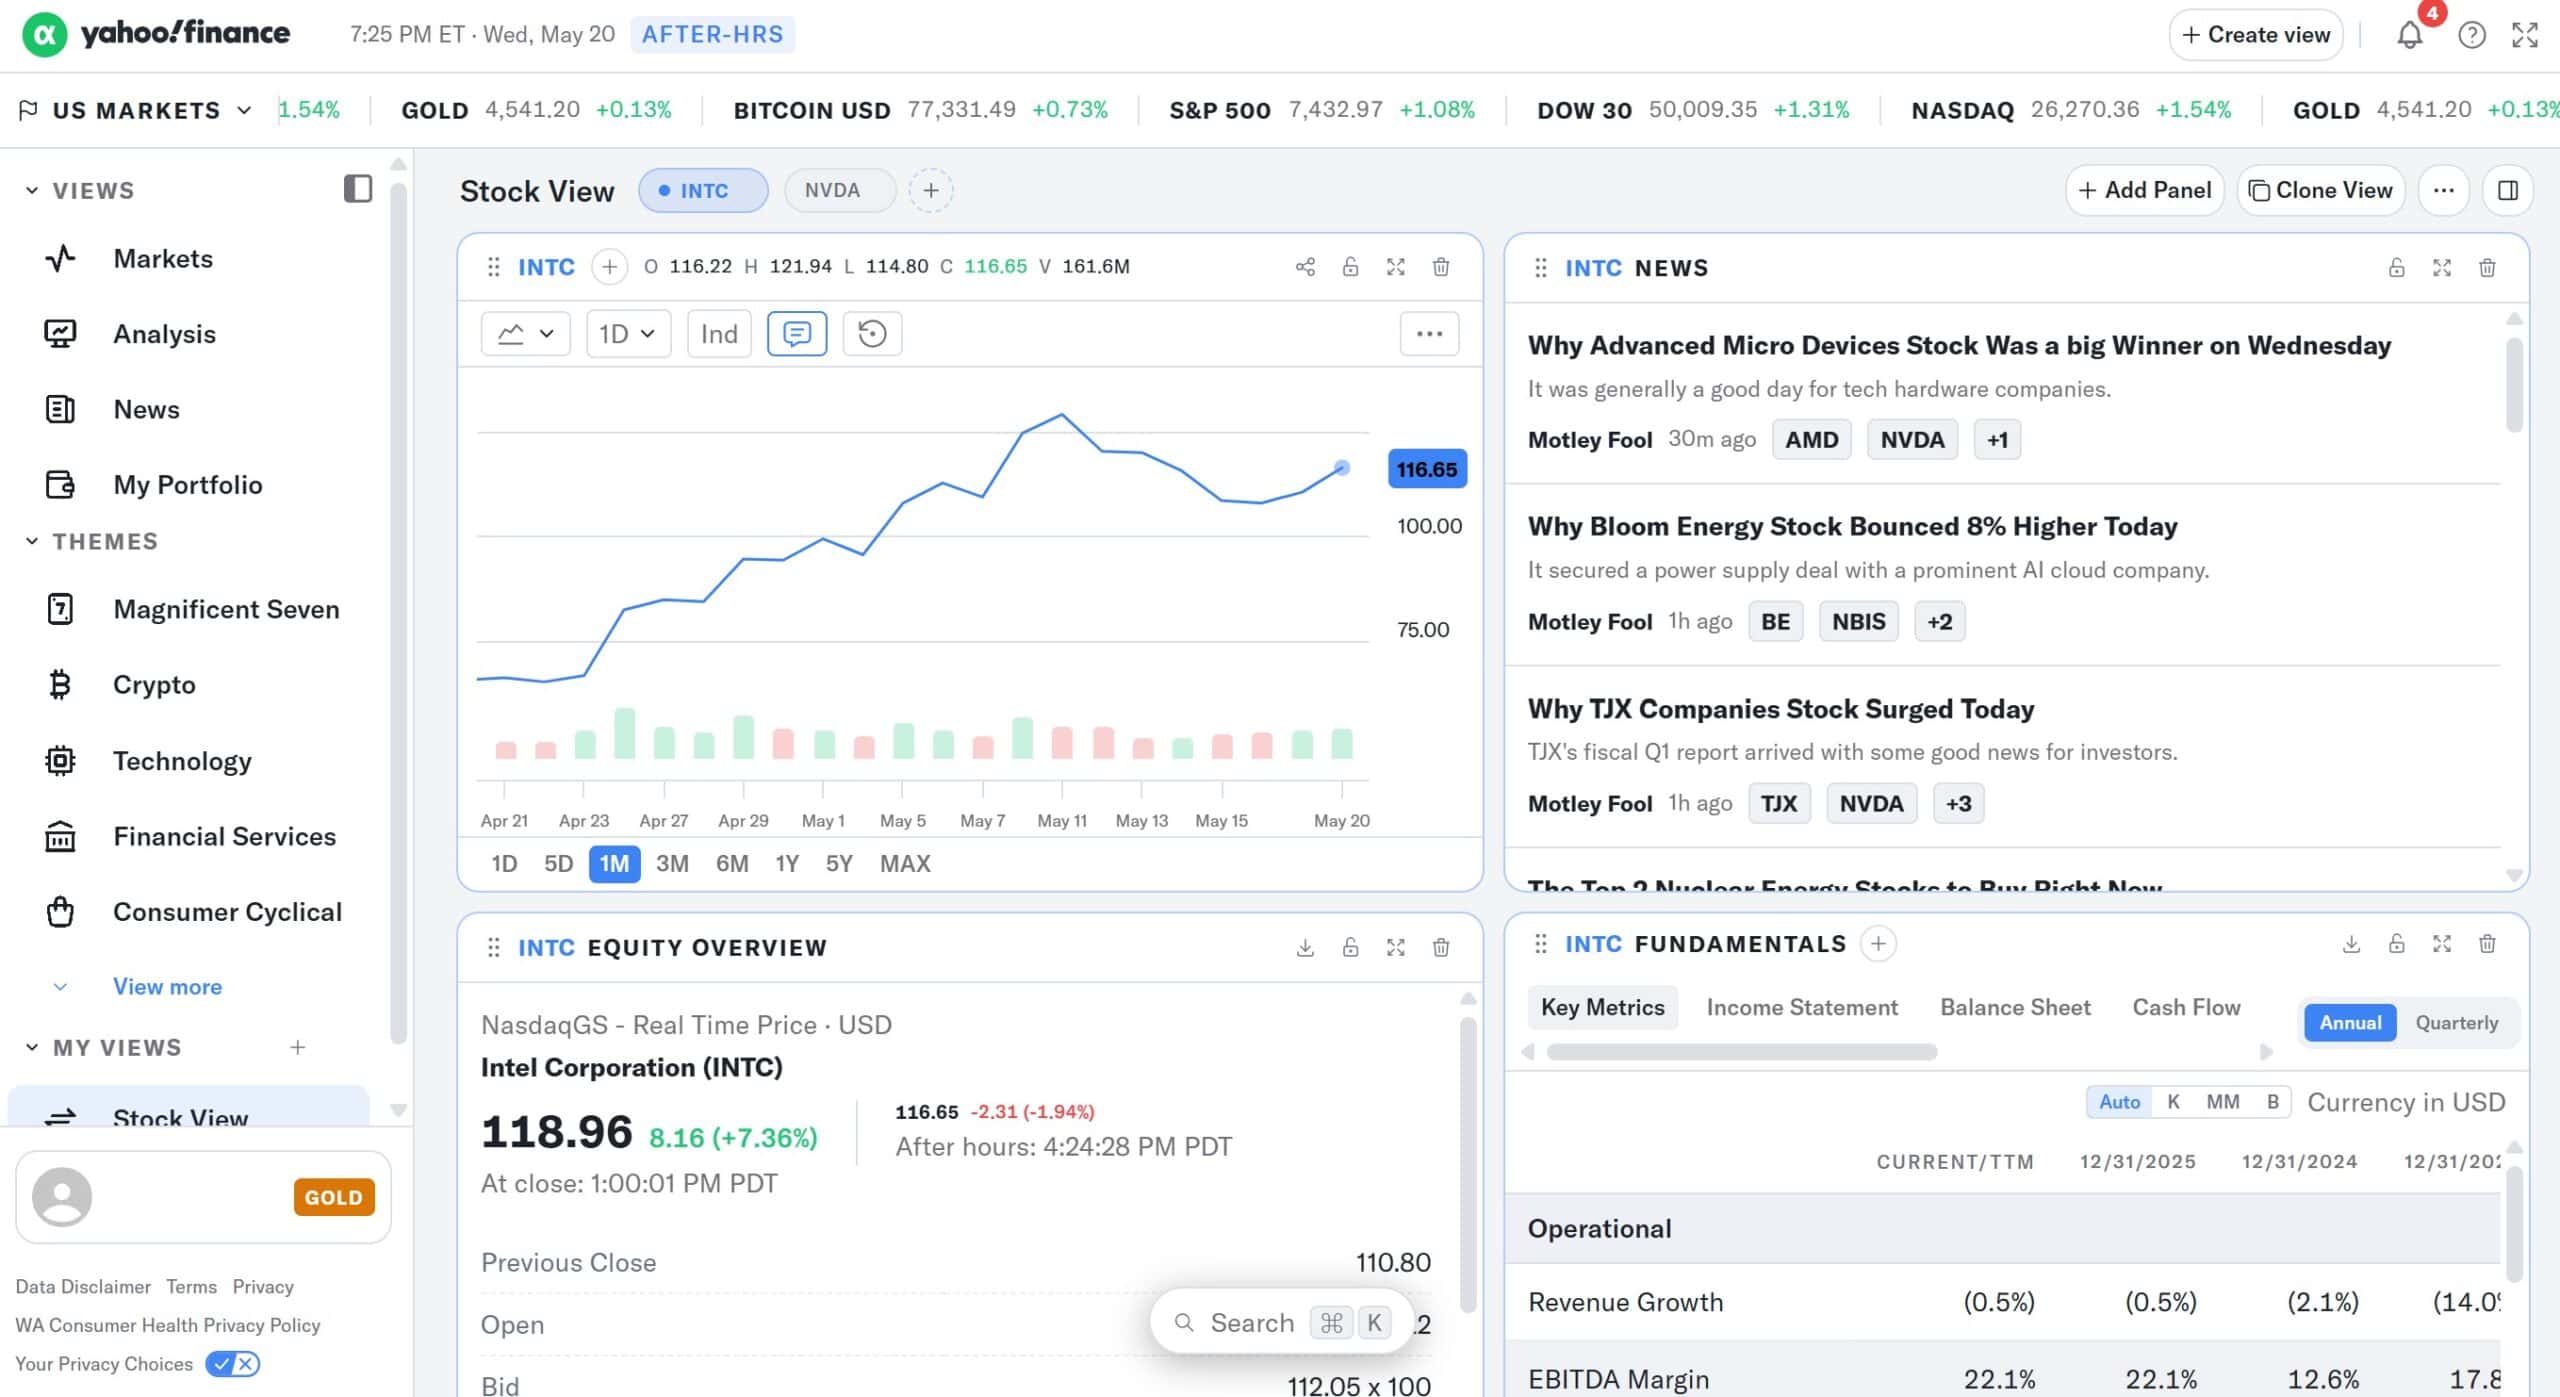This screenshot has width=2560, height=1397.
Task: Click the user profile avatar
Action: (x=62, y=1197)
